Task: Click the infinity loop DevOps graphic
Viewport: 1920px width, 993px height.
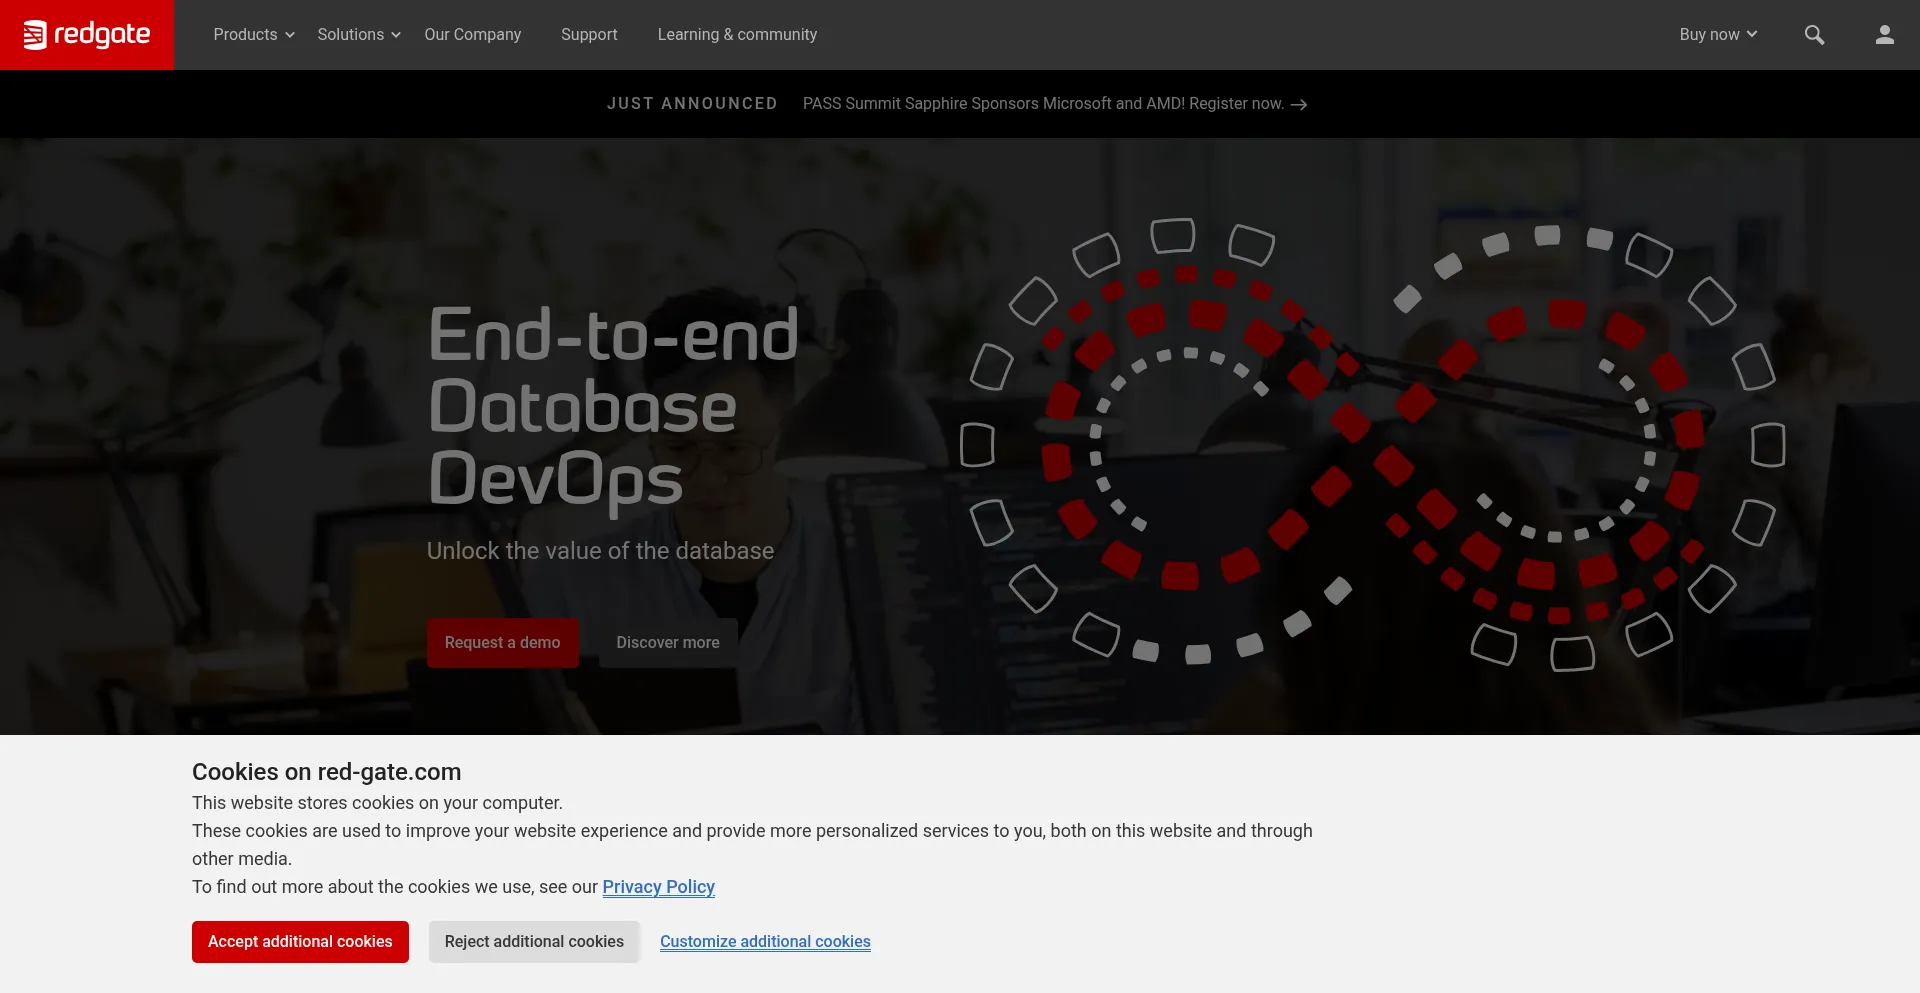Action: [1372, 444]
